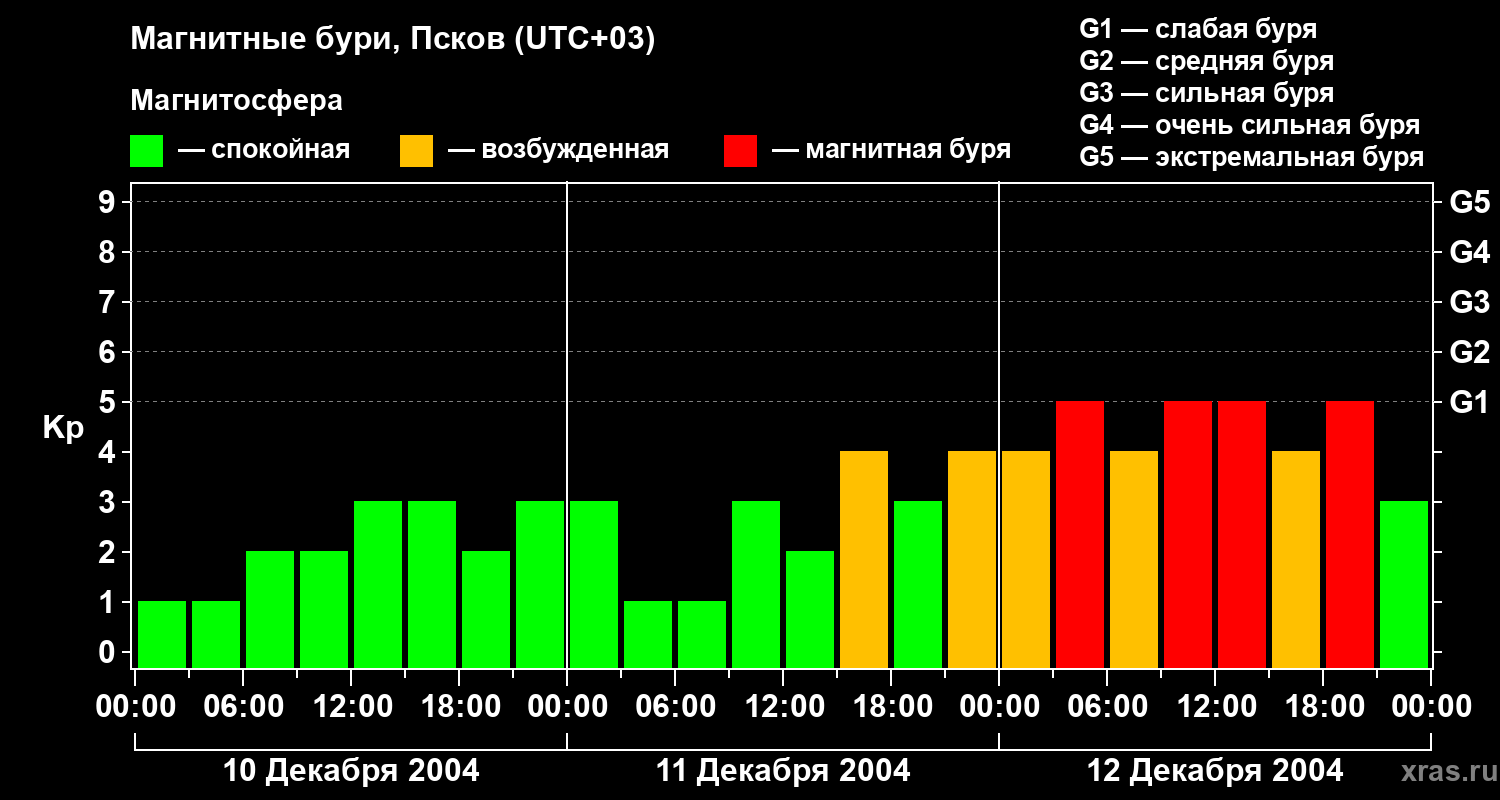Screen dimensions: 1500x800
Task: Click the 'Kp' axis title
Action: [x=63, y=428]
